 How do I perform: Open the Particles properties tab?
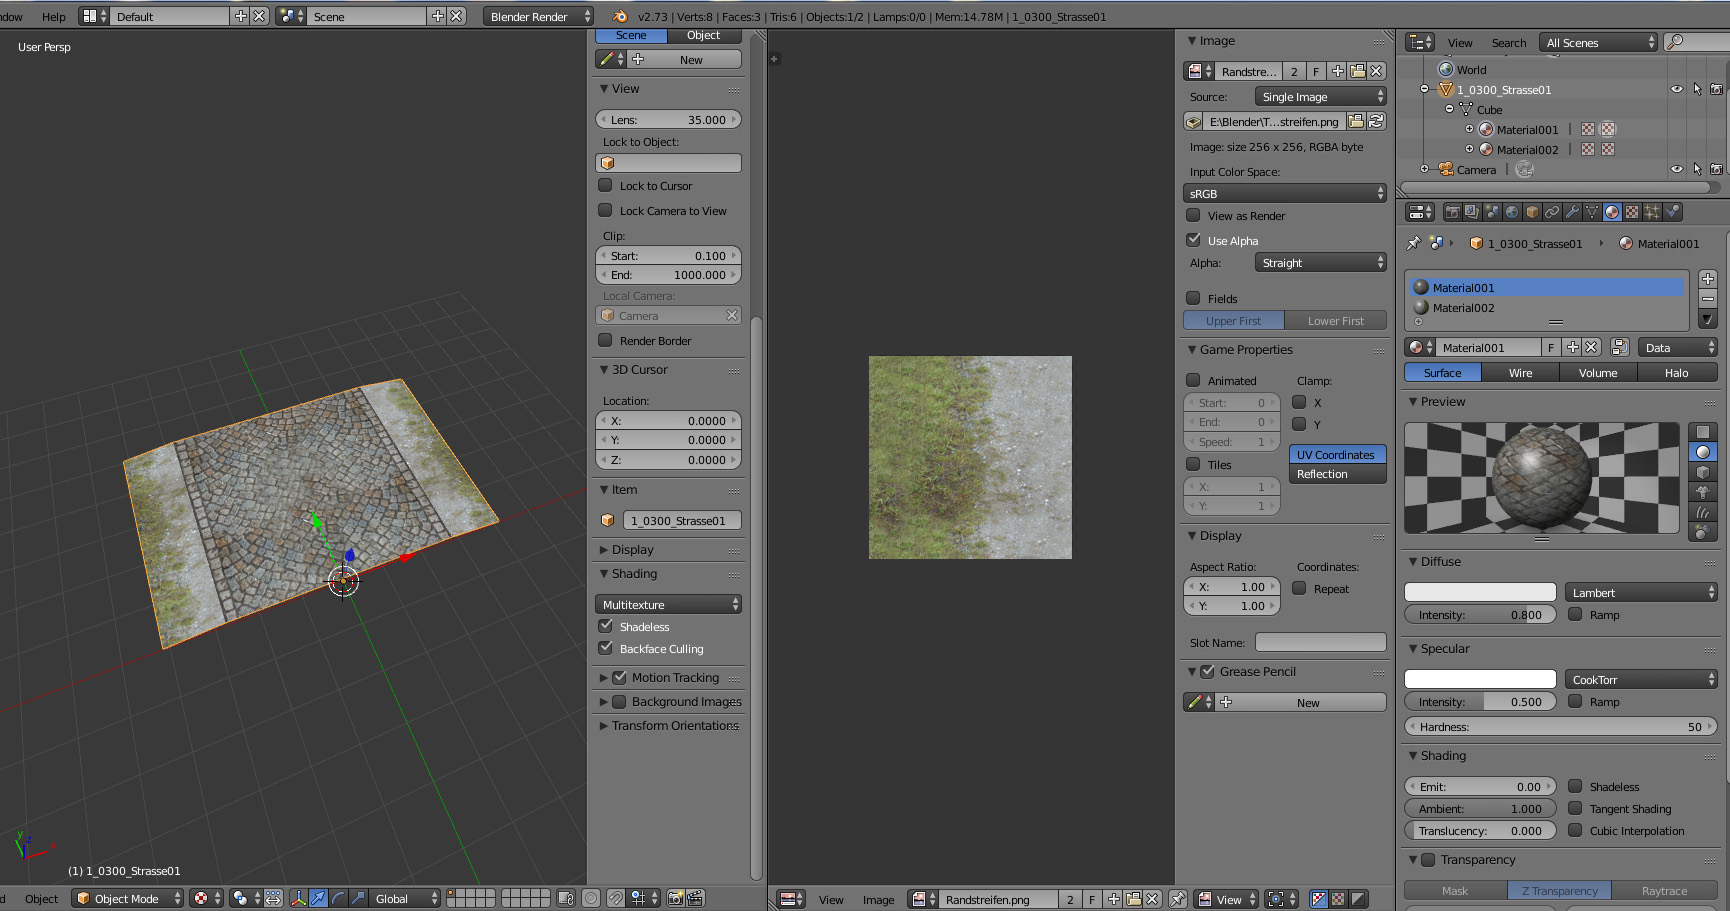point(1652,212)
